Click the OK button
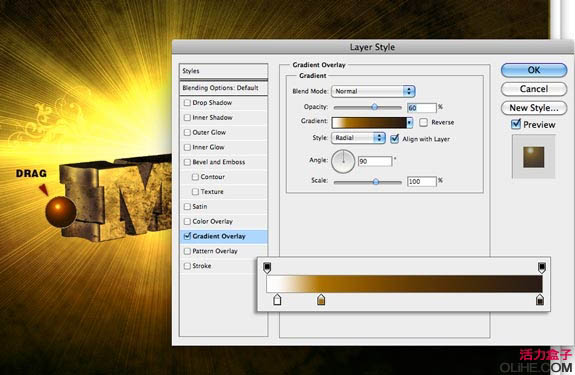The image size is (575, 375). point(534,70)
